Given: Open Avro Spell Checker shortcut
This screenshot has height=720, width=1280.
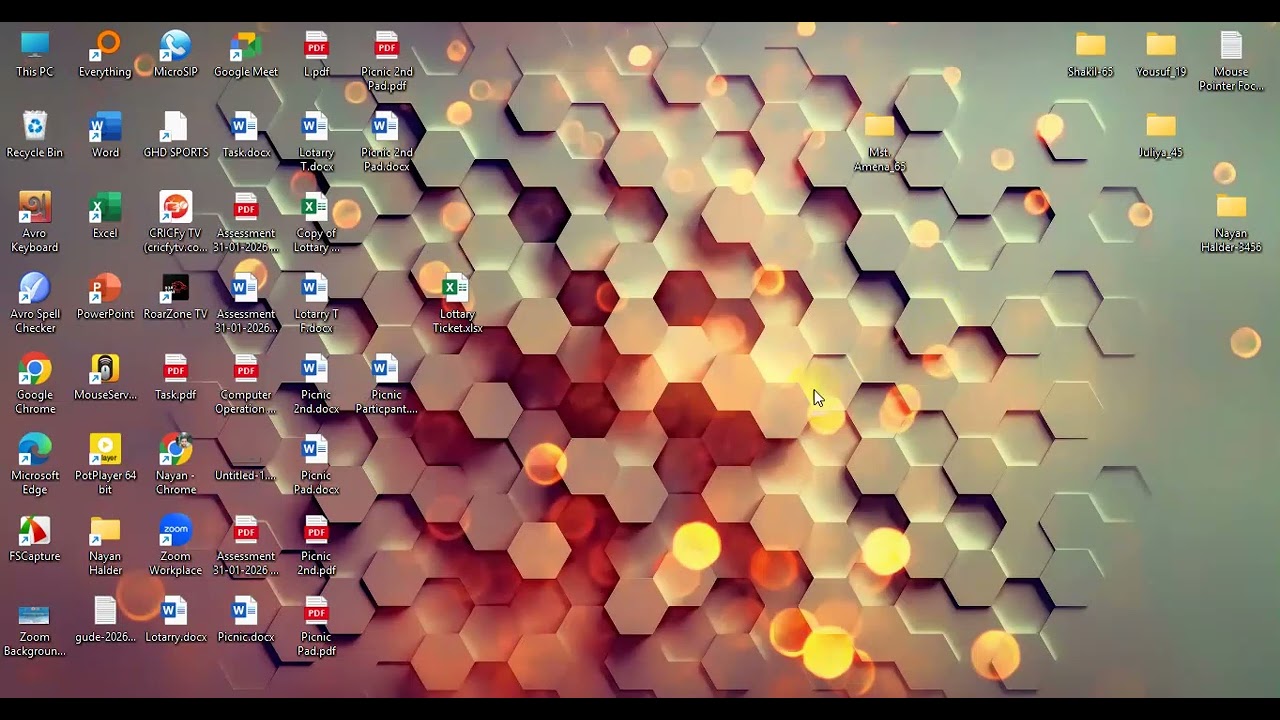Looking at the screenshot, I should click(x=35, y=303).
